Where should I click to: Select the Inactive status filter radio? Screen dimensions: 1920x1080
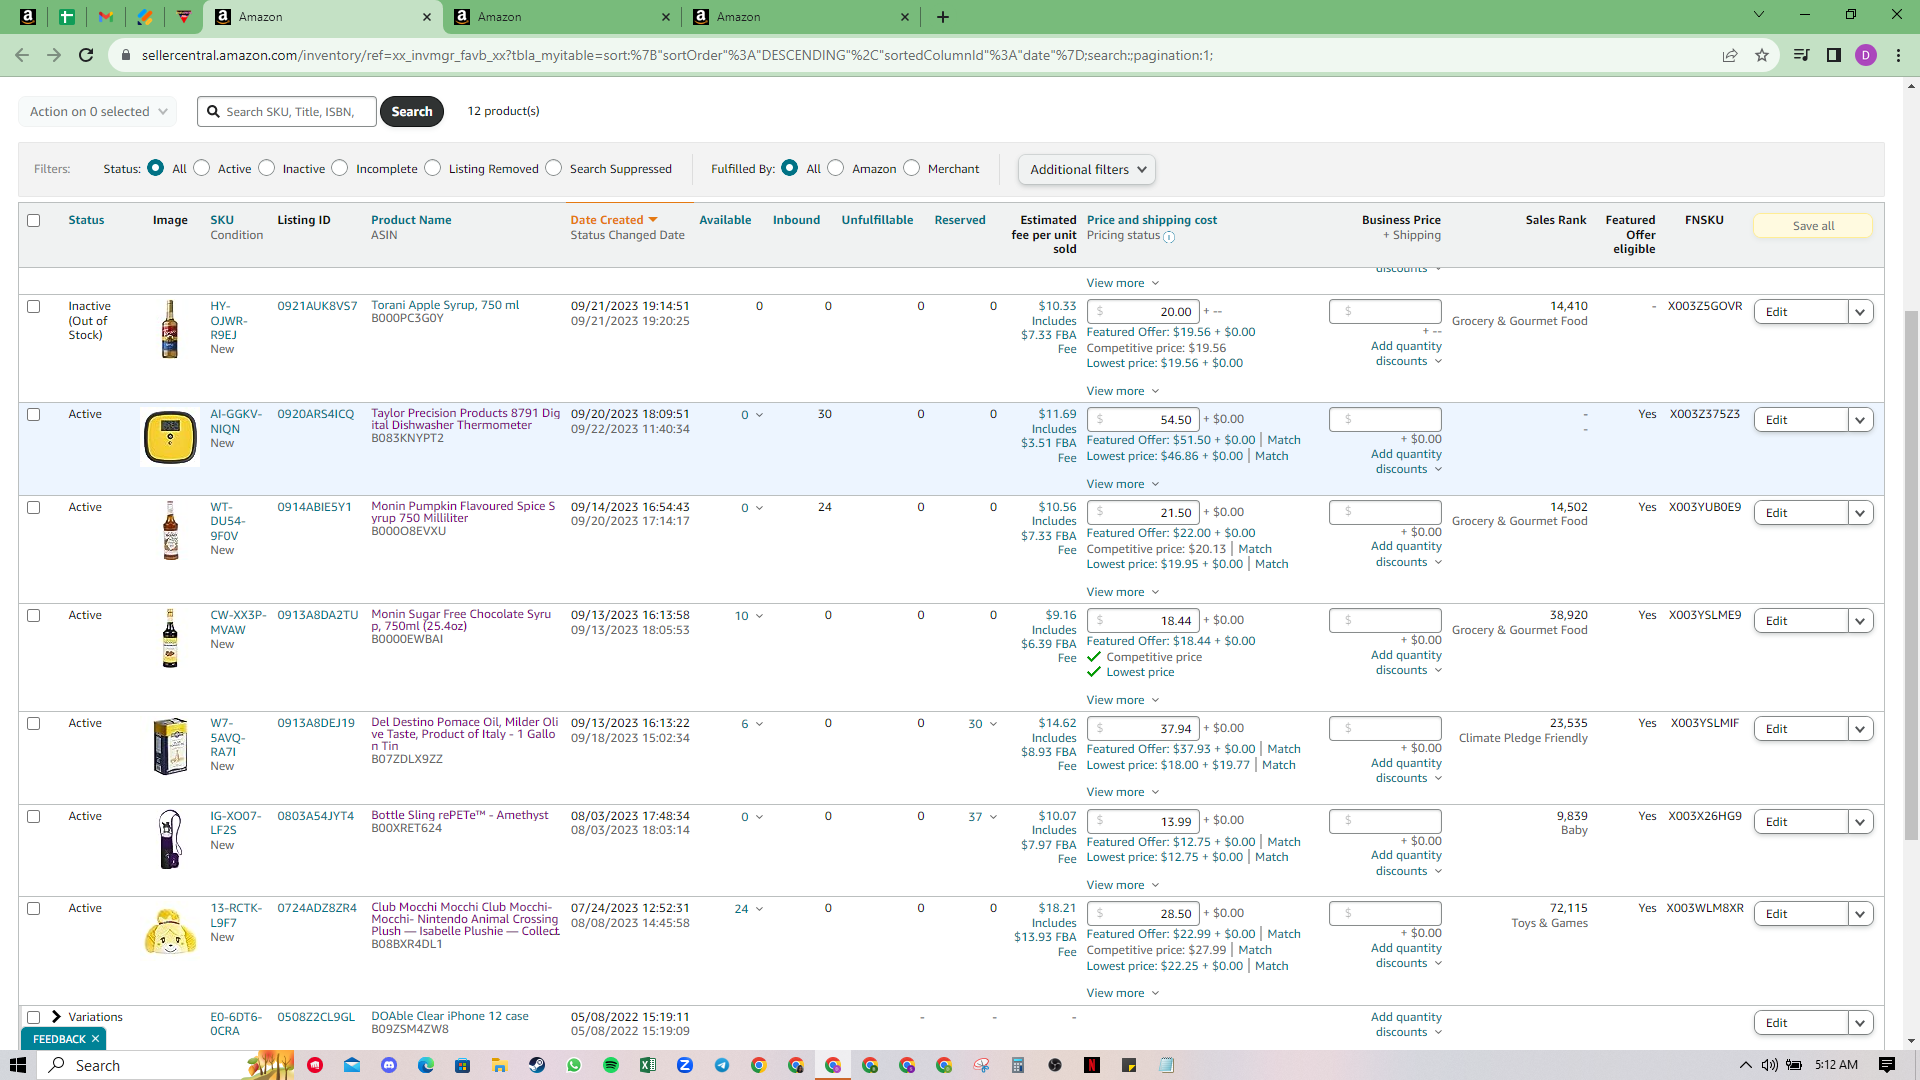coord(267,168)
